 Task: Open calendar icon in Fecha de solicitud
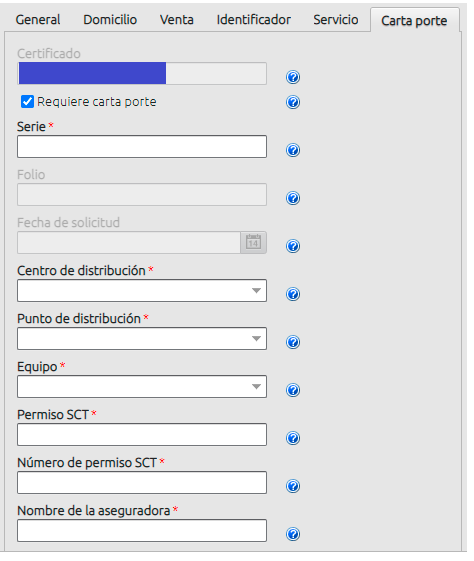253,243
